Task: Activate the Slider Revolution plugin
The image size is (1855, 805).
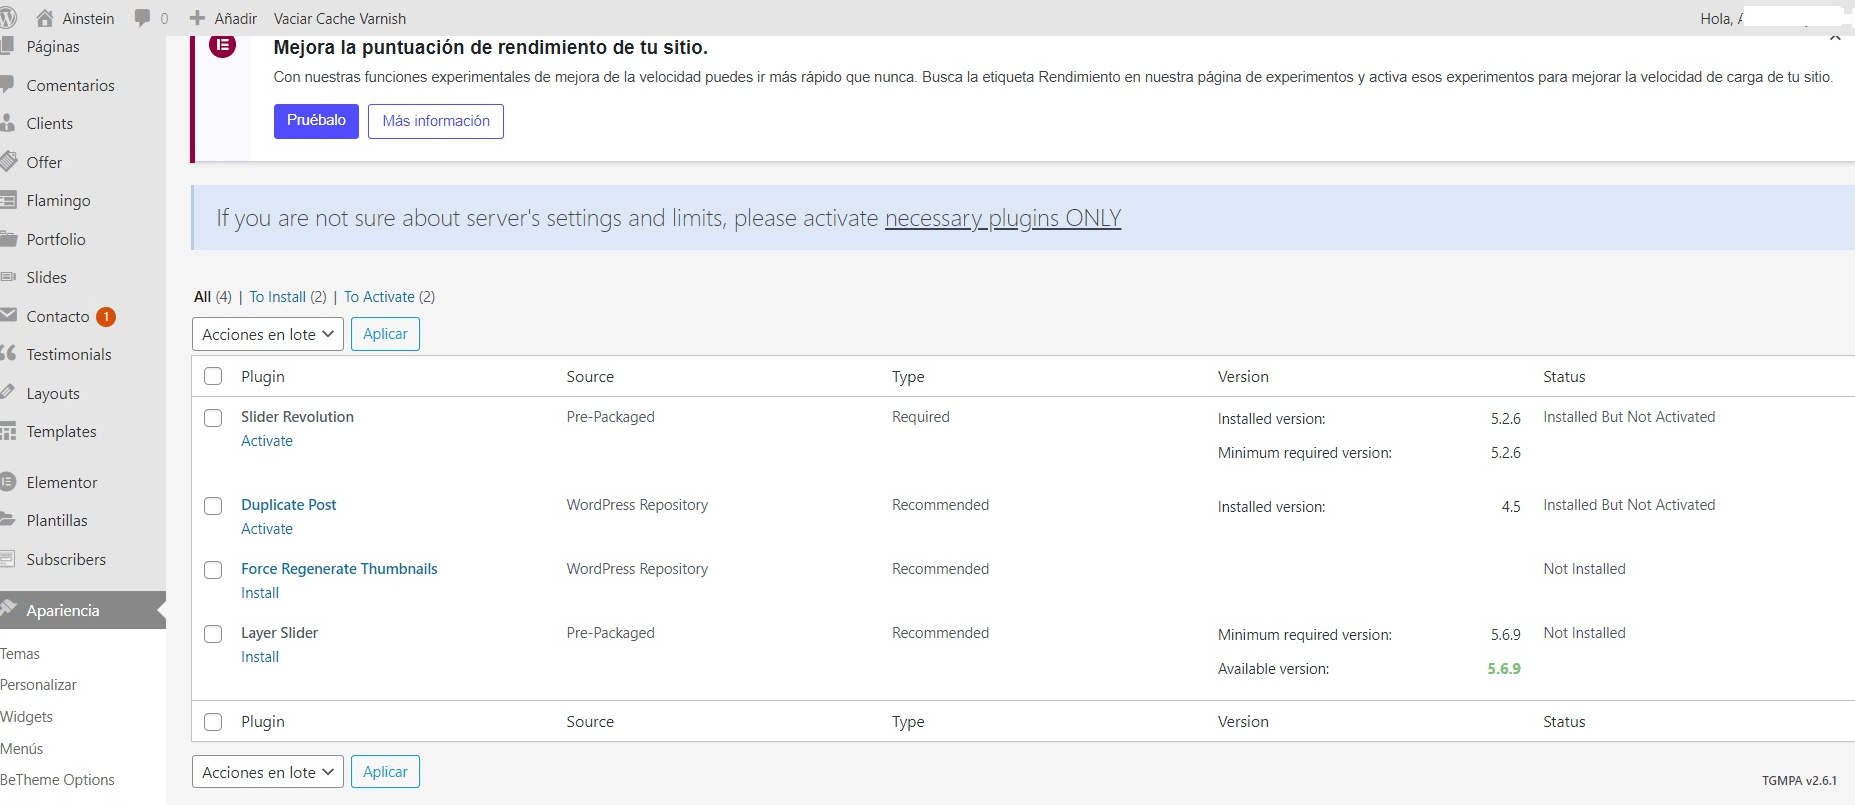Action: coord(267,441)
